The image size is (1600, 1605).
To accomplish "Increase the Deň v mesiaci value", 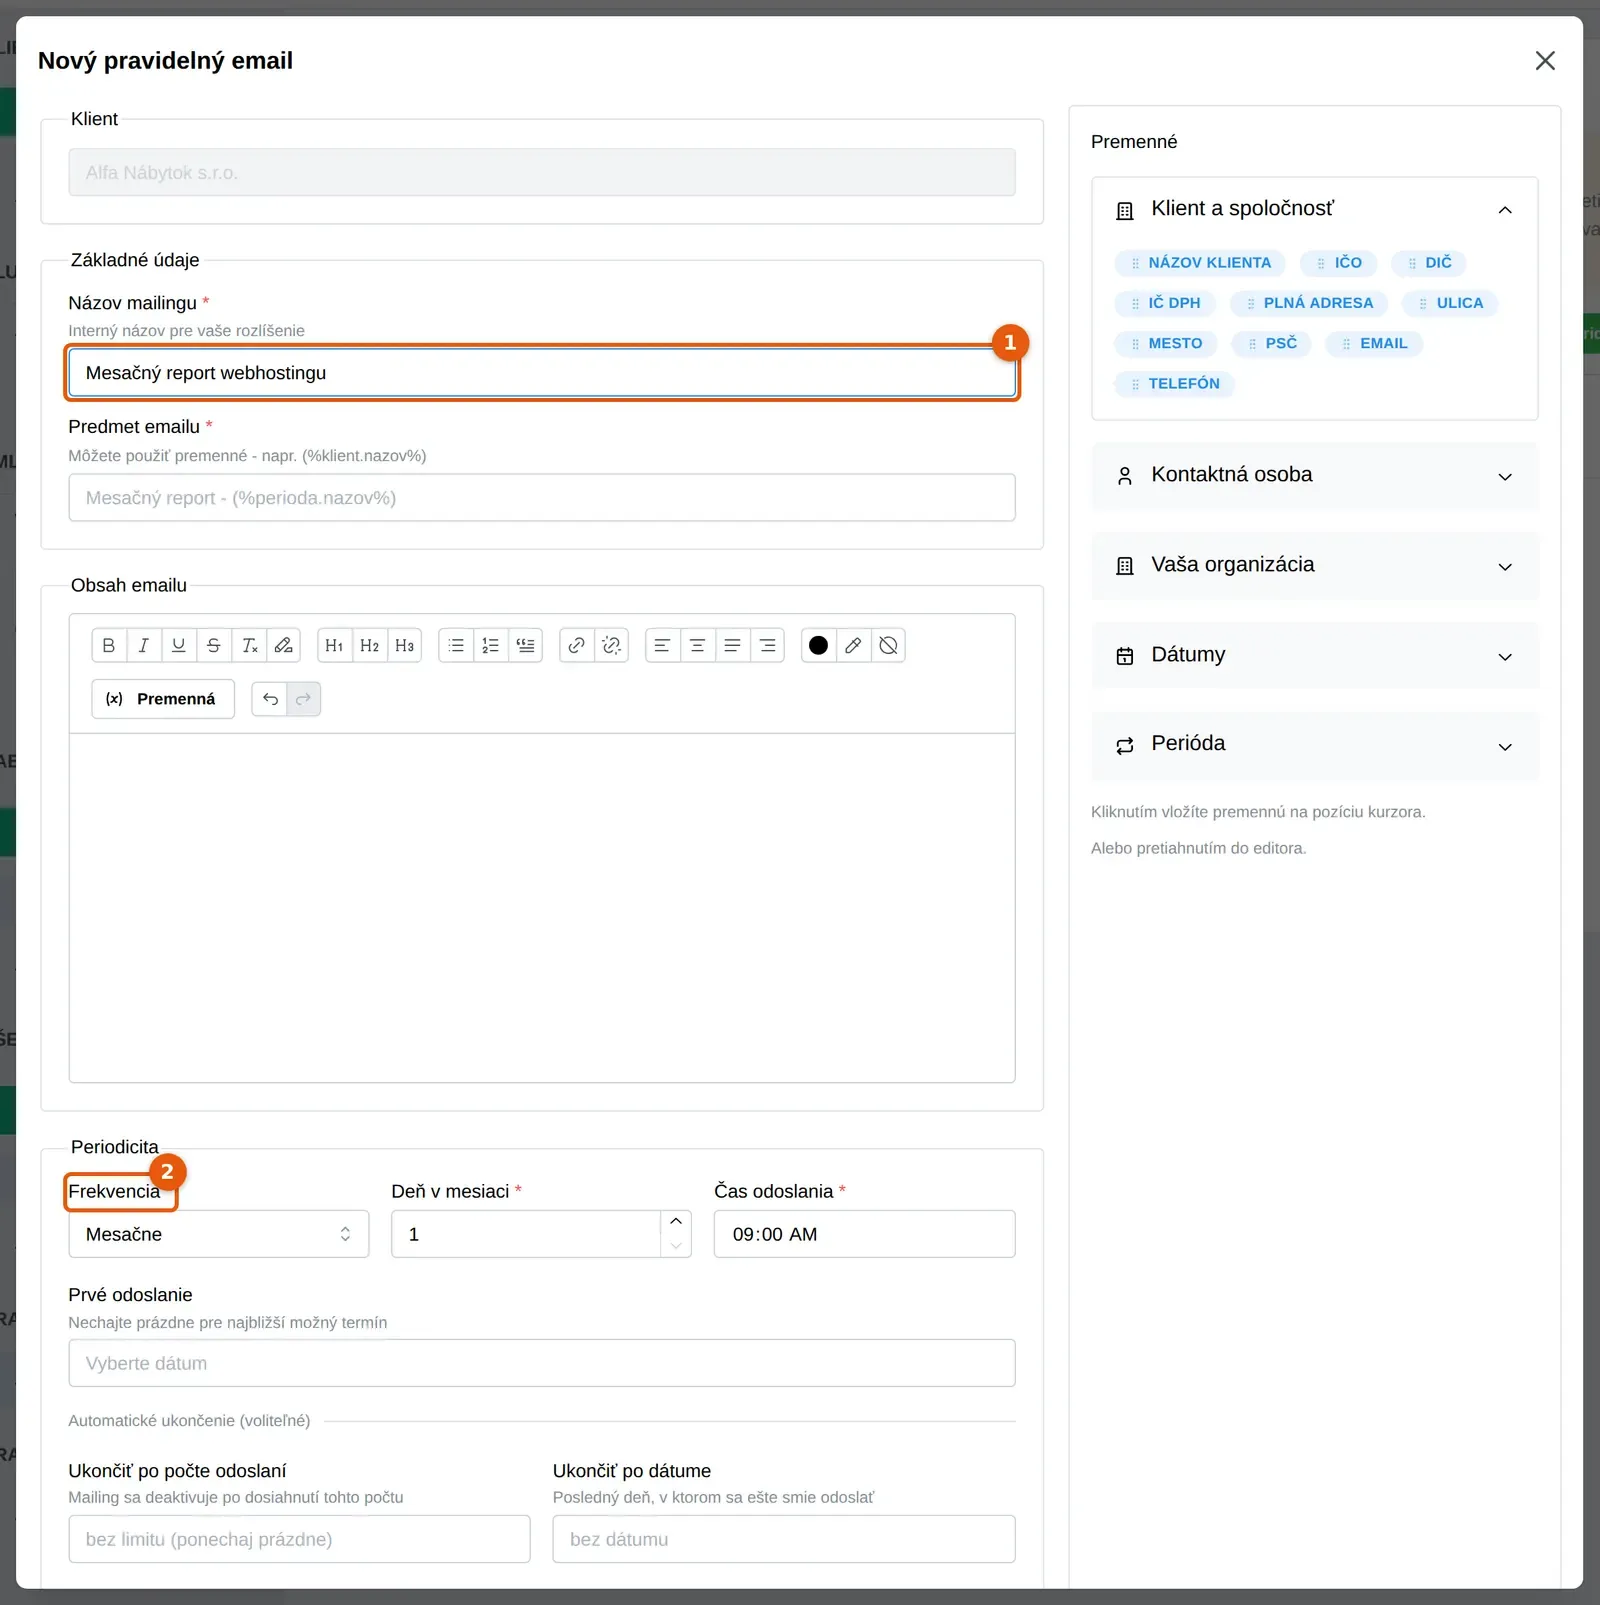I will point(676,1222).
